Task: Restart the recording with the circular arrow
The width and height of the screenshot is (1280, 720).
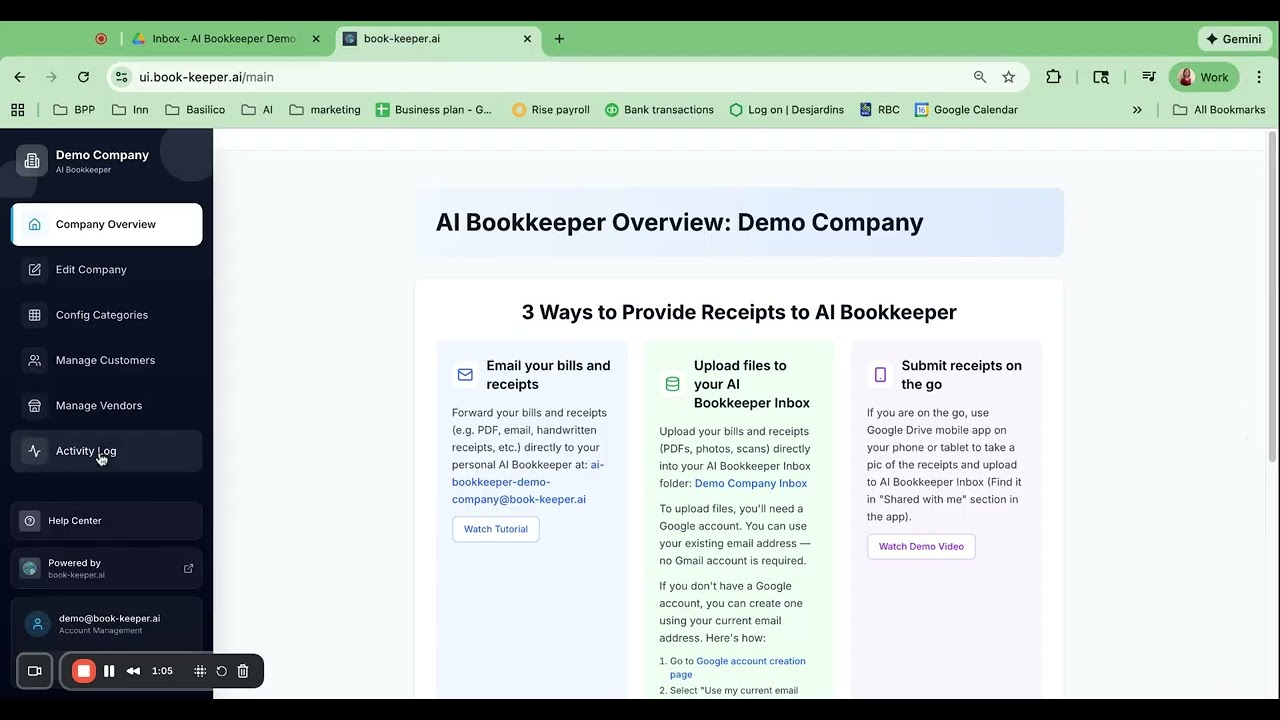Action: 222,671
